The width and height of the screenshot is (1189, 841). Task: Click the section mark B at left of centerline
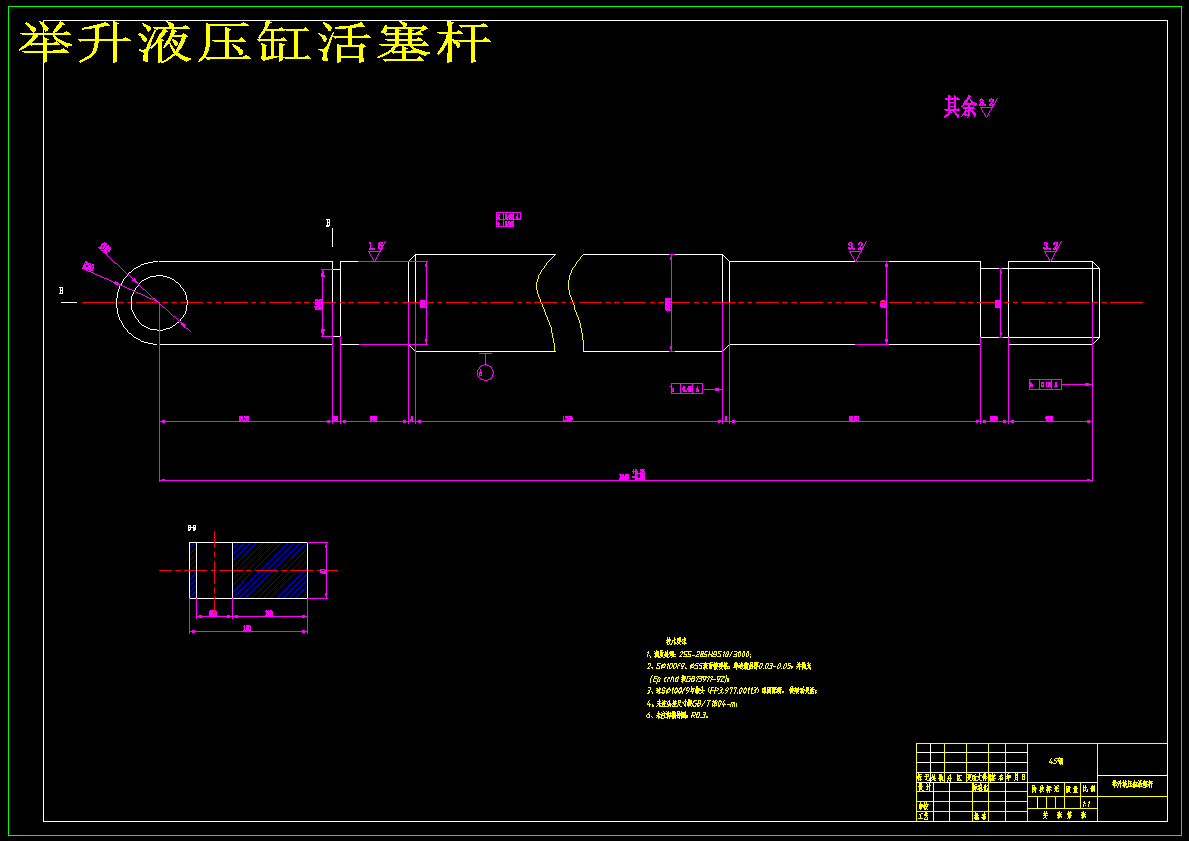pos(61,290)
